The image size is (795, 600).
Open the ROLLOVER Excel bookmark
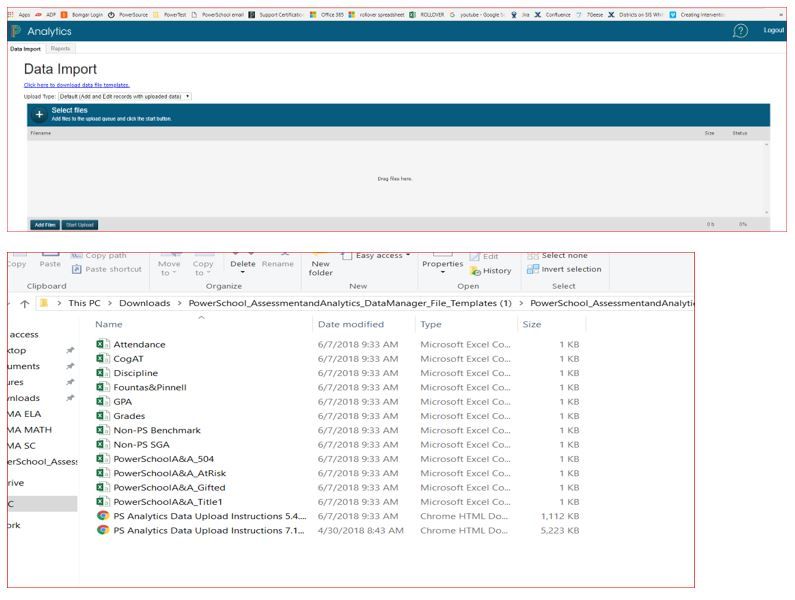point(427,15)
